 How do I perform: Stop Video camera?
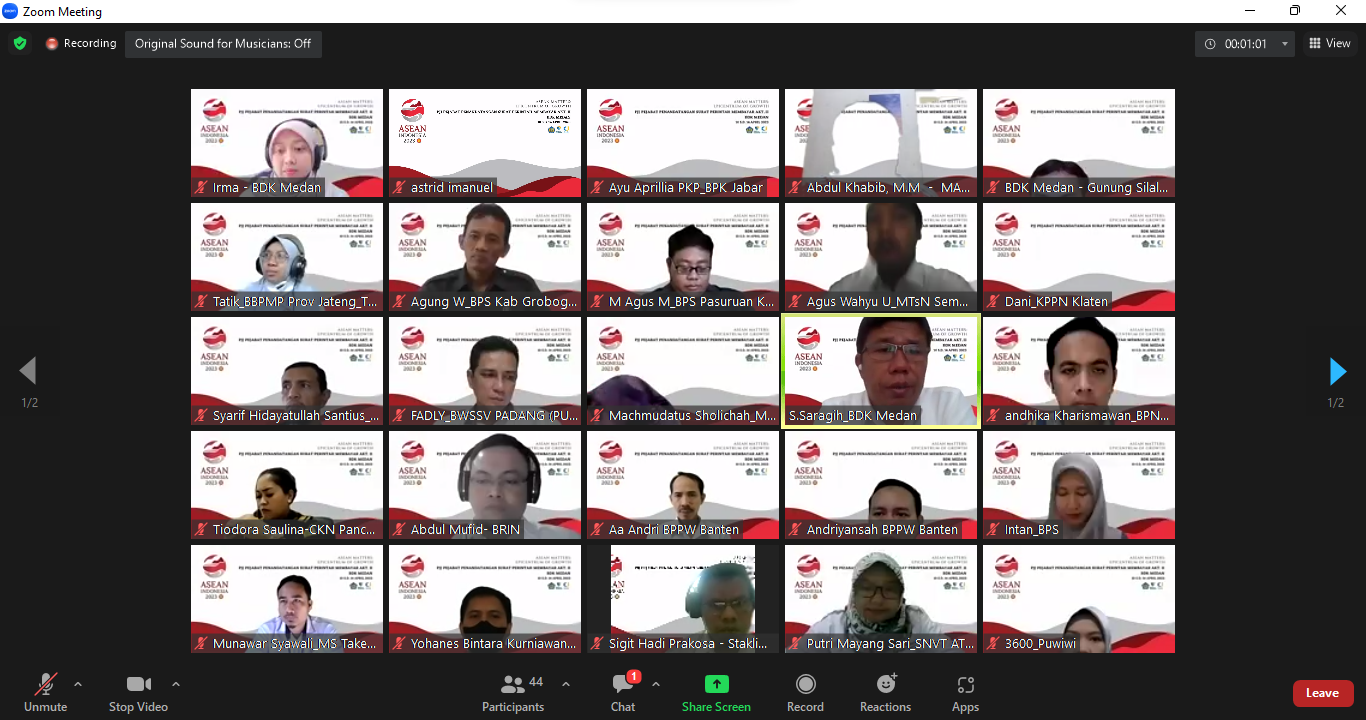(x=138, y=692)
